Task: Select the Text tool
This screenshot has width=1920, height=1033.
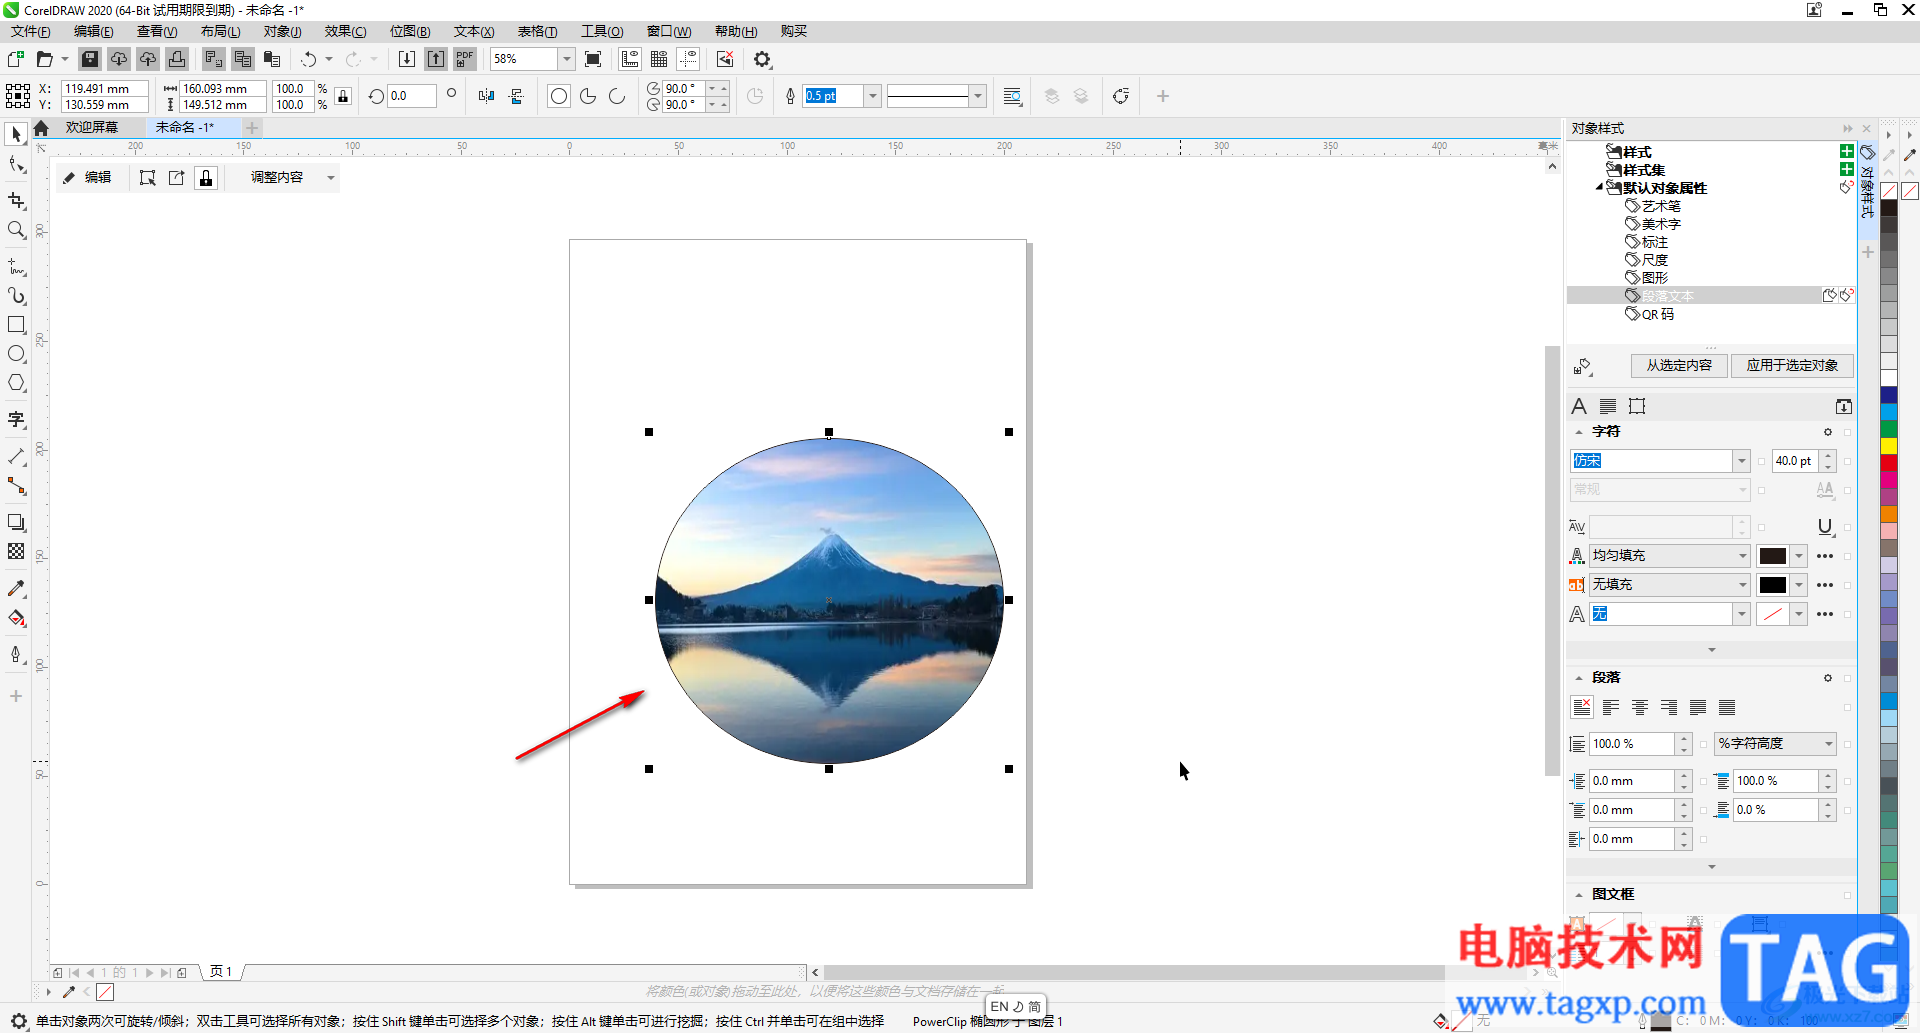Action: pyautogui.click(x=16, y=420)
